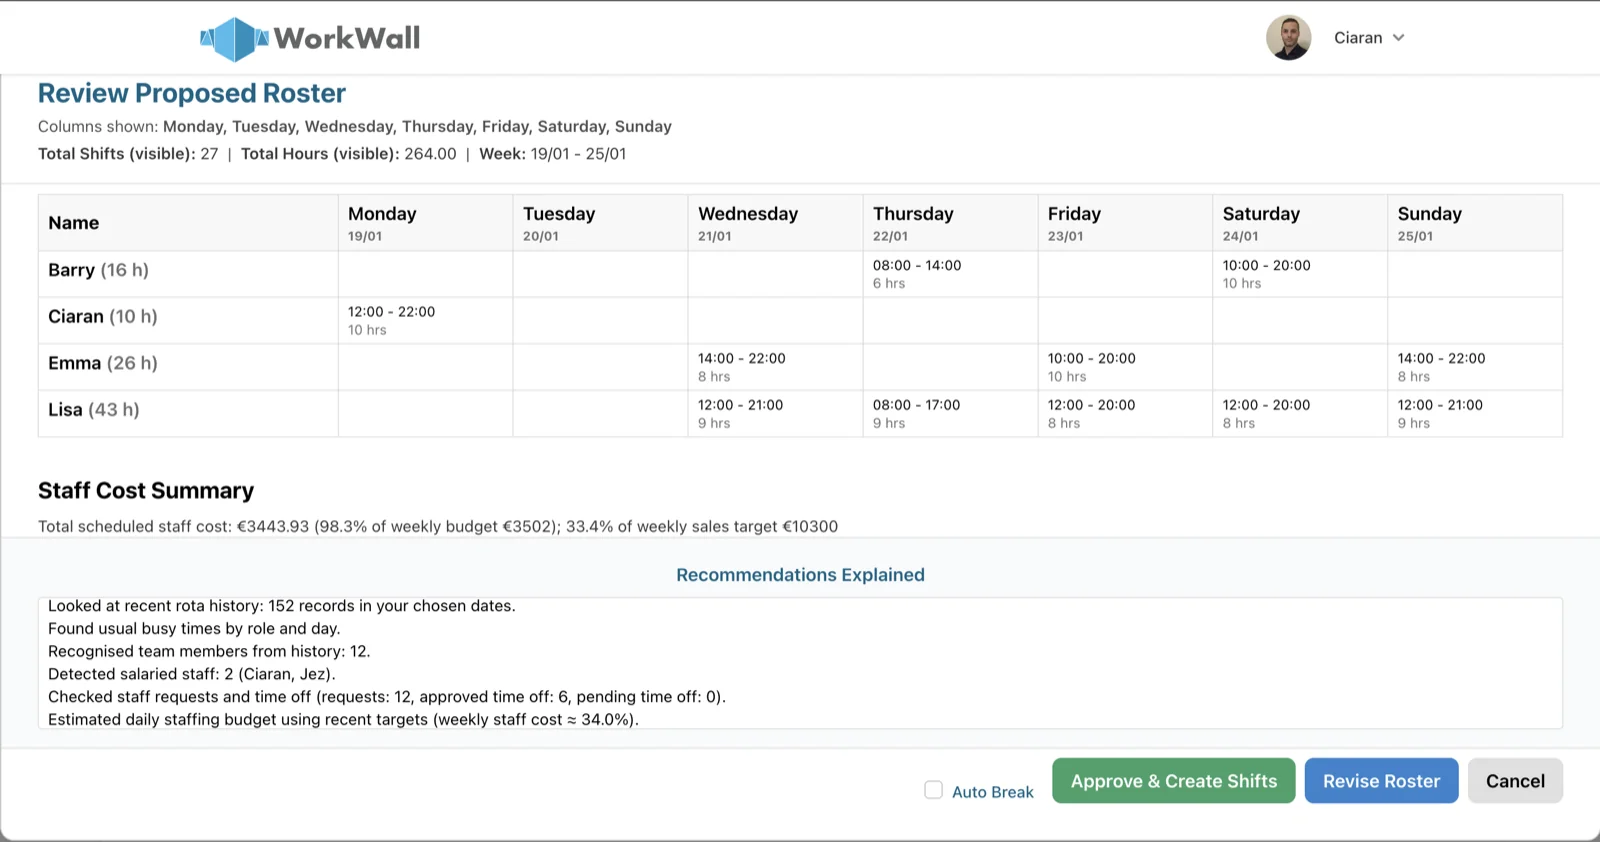Viewport: 1600px width, 842px height.
Task: Click the Total Hours (visible) 264.00 text
Action: (x=348, y=154)
